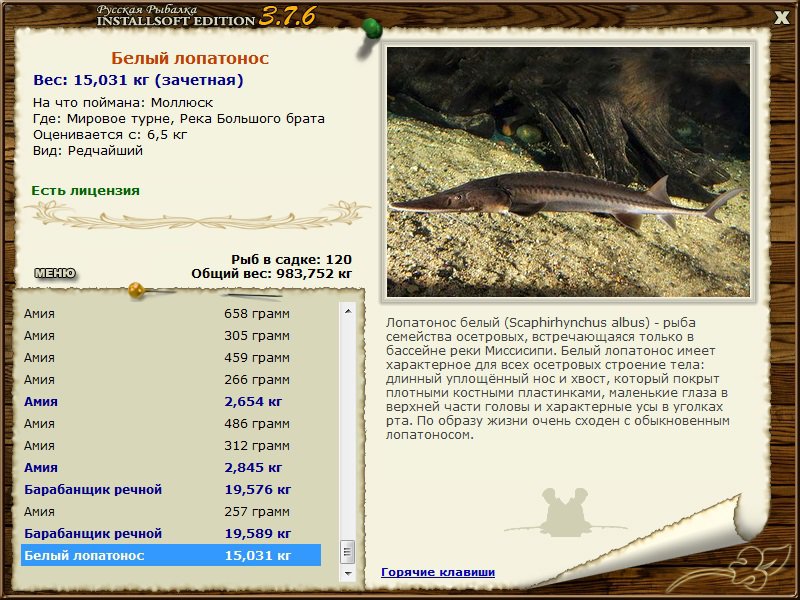Select Барабанщик речной 19,589 кг entry
Screen dimensions: 800x600
[171, 533]
